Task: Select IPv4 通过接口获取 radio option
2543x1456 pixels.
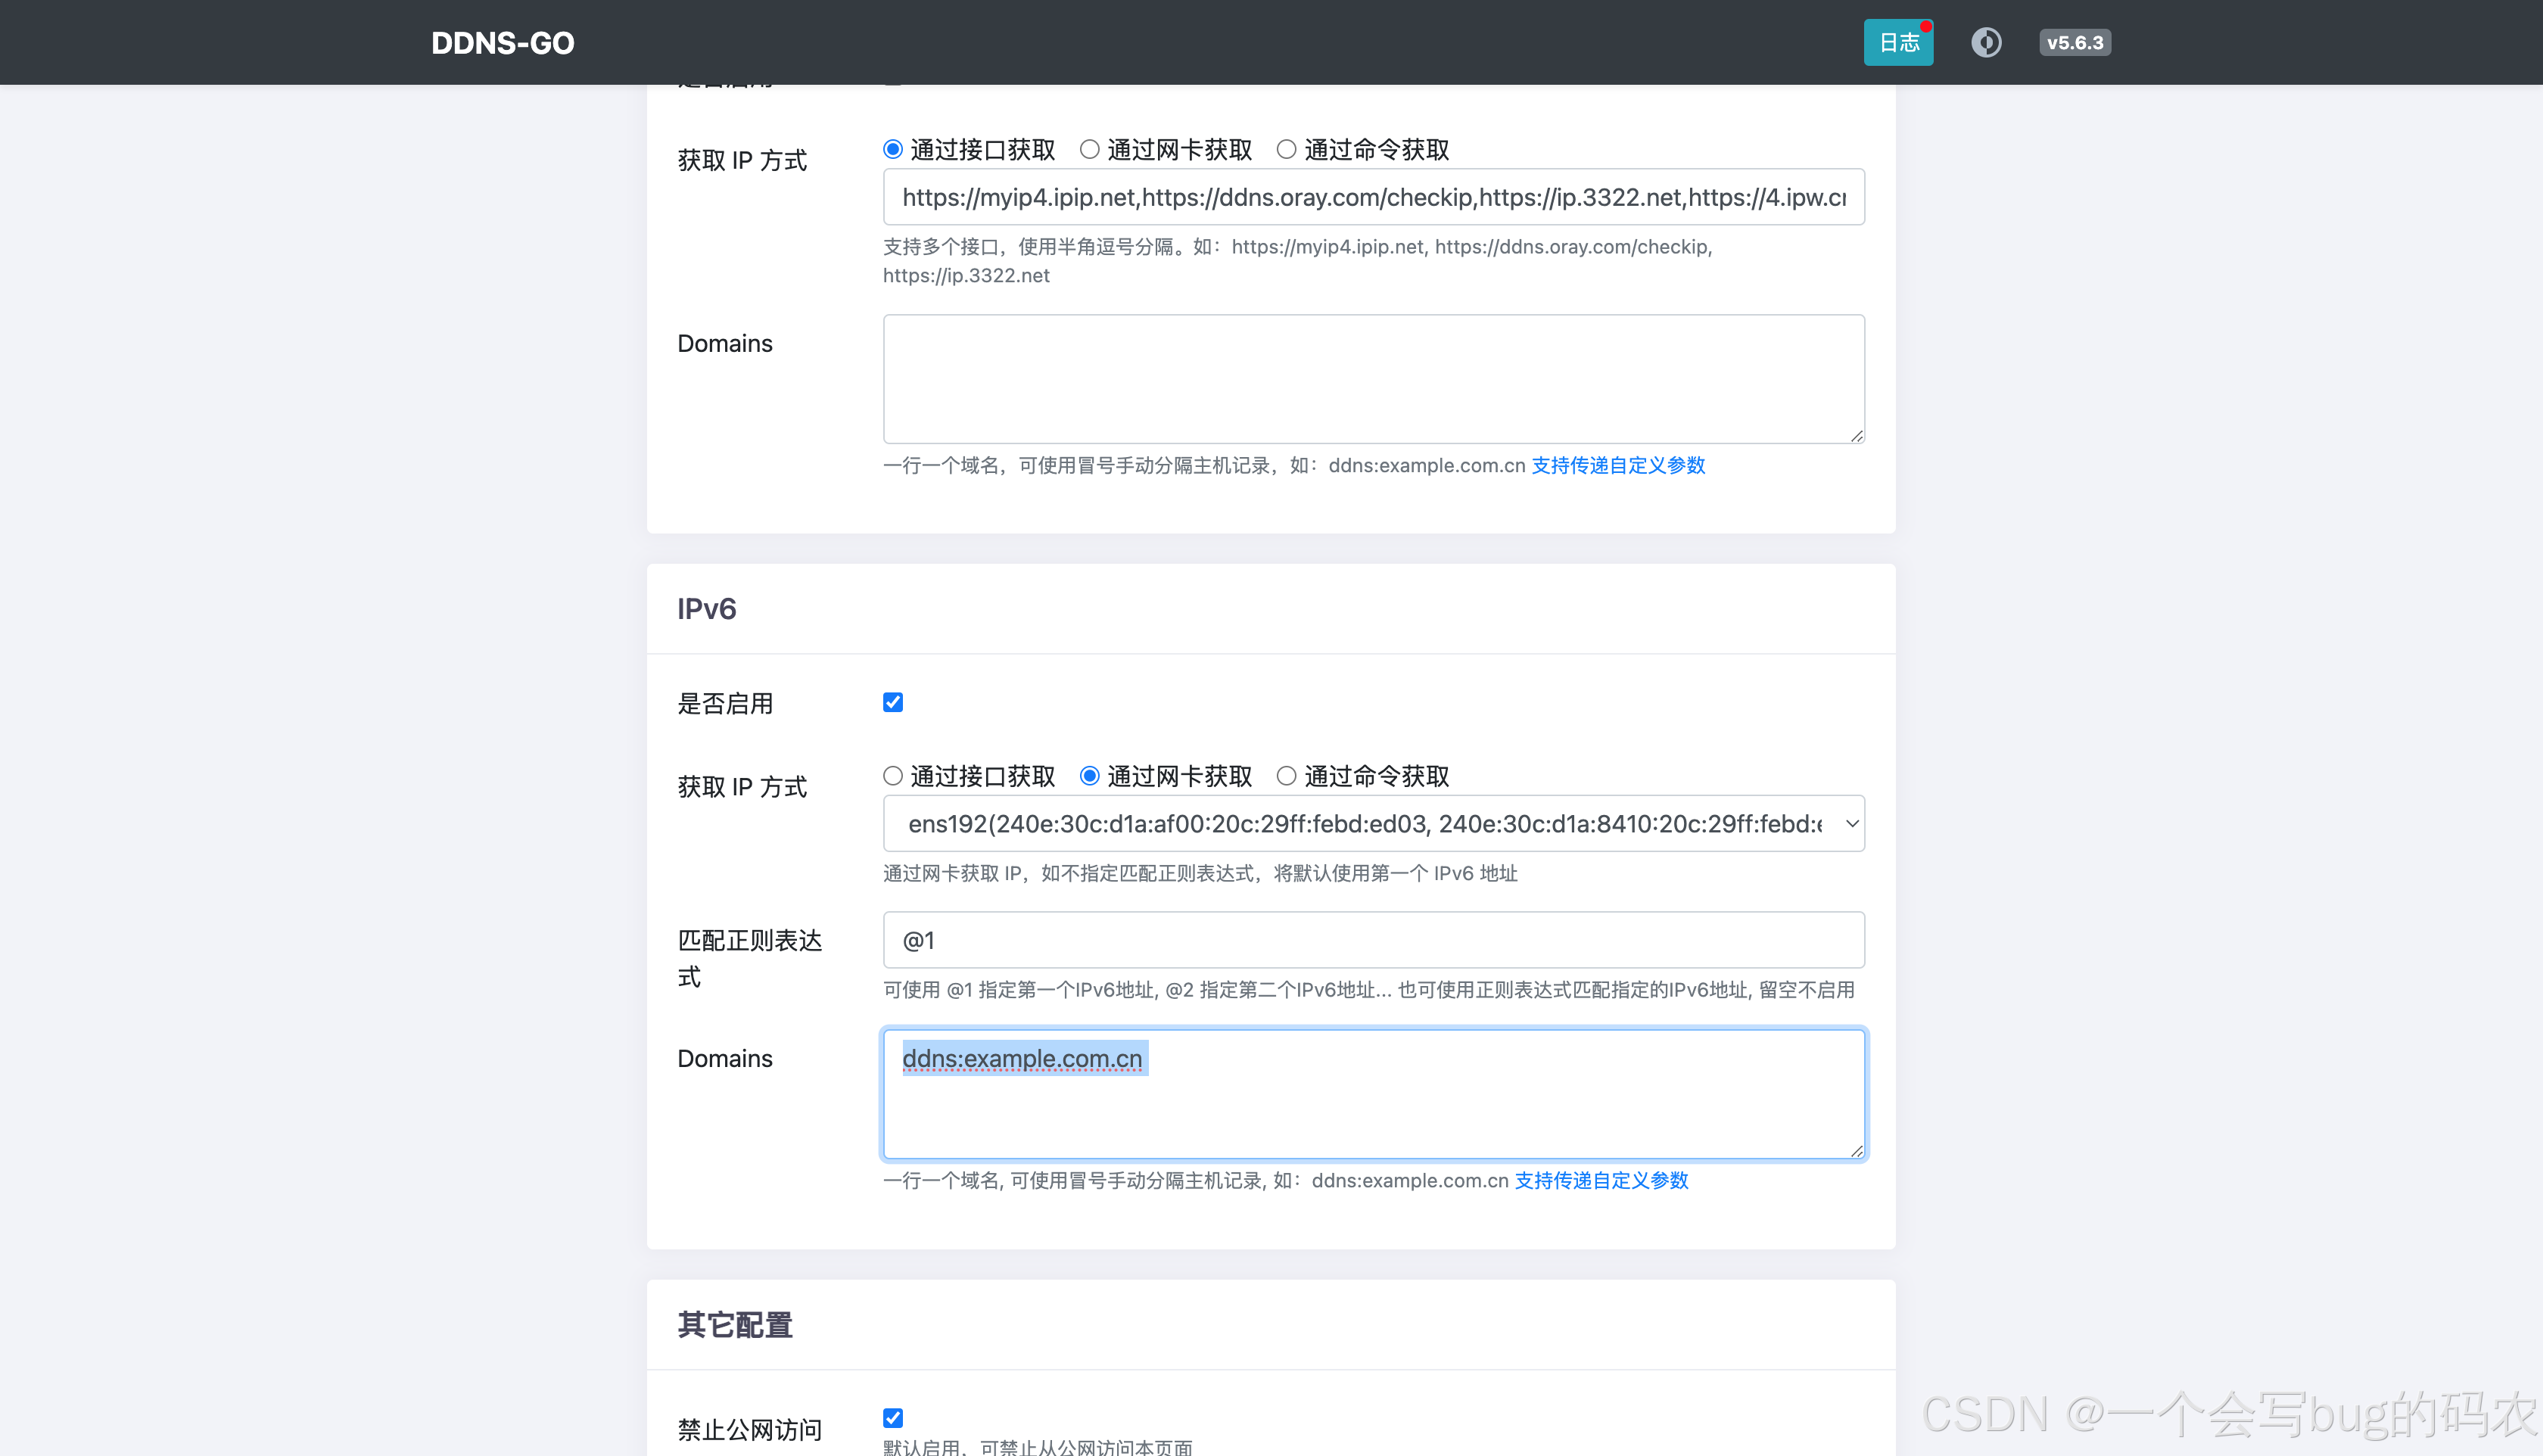Action: tap(893, 150)
